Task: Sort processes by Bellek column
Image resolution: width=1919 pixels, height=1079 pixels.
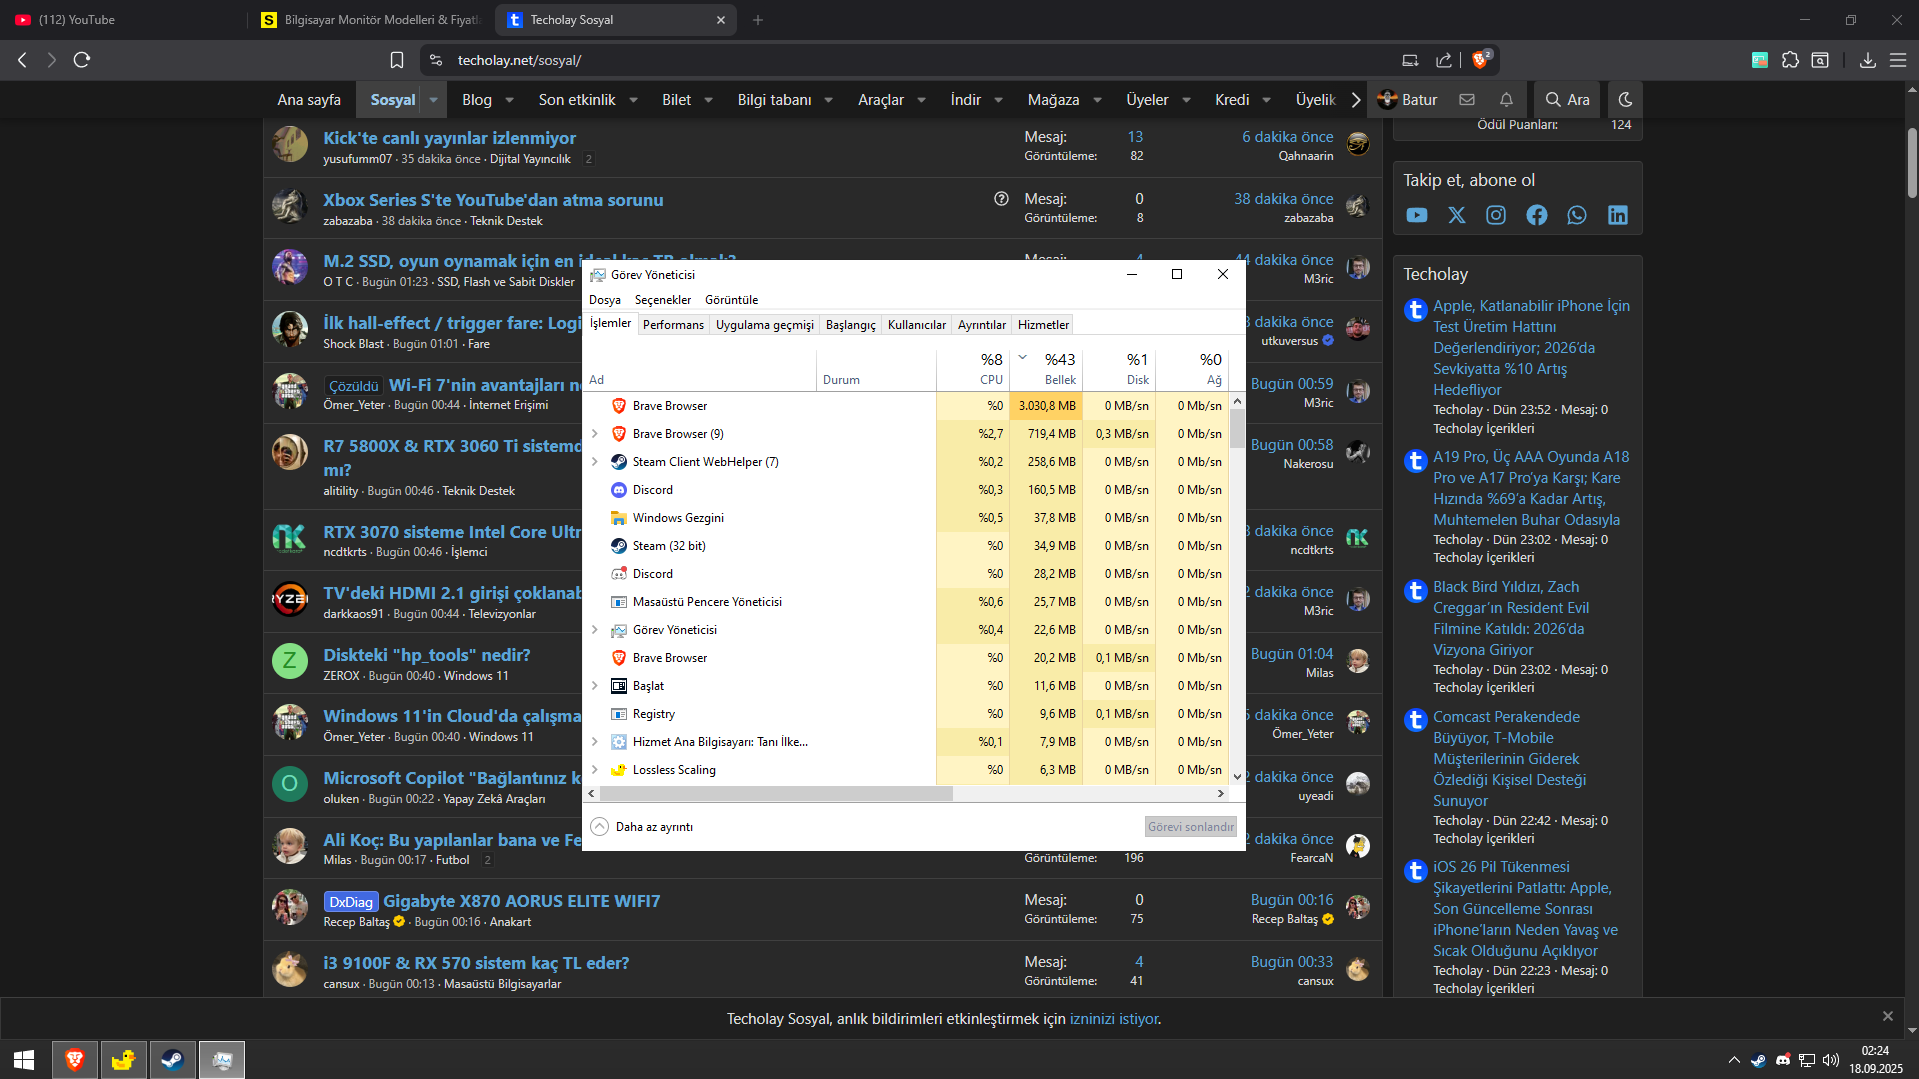Action: point(1046,368)
